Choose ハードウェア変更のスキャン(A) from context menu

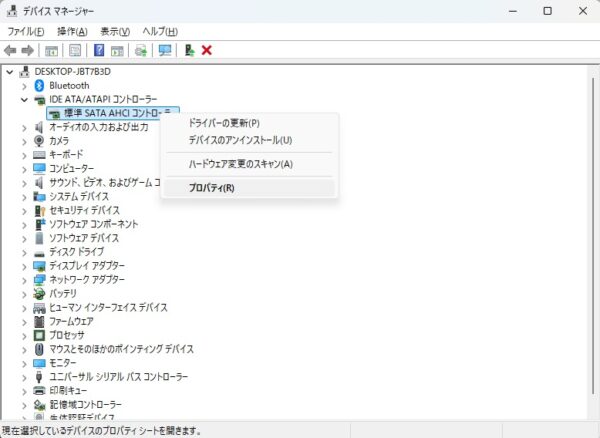click(x=250, y=164)
